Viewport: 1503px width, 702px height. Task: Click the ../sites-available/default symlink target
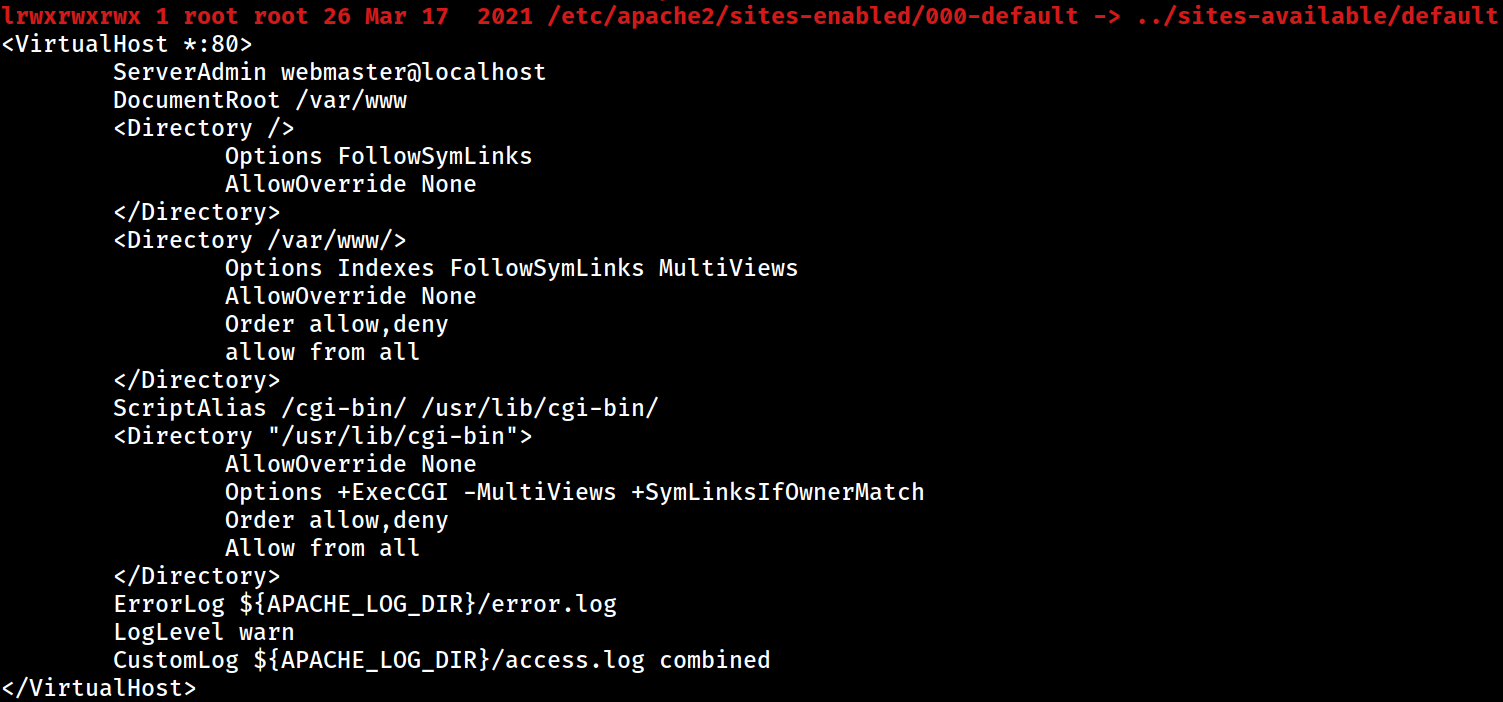[1316, 16]
